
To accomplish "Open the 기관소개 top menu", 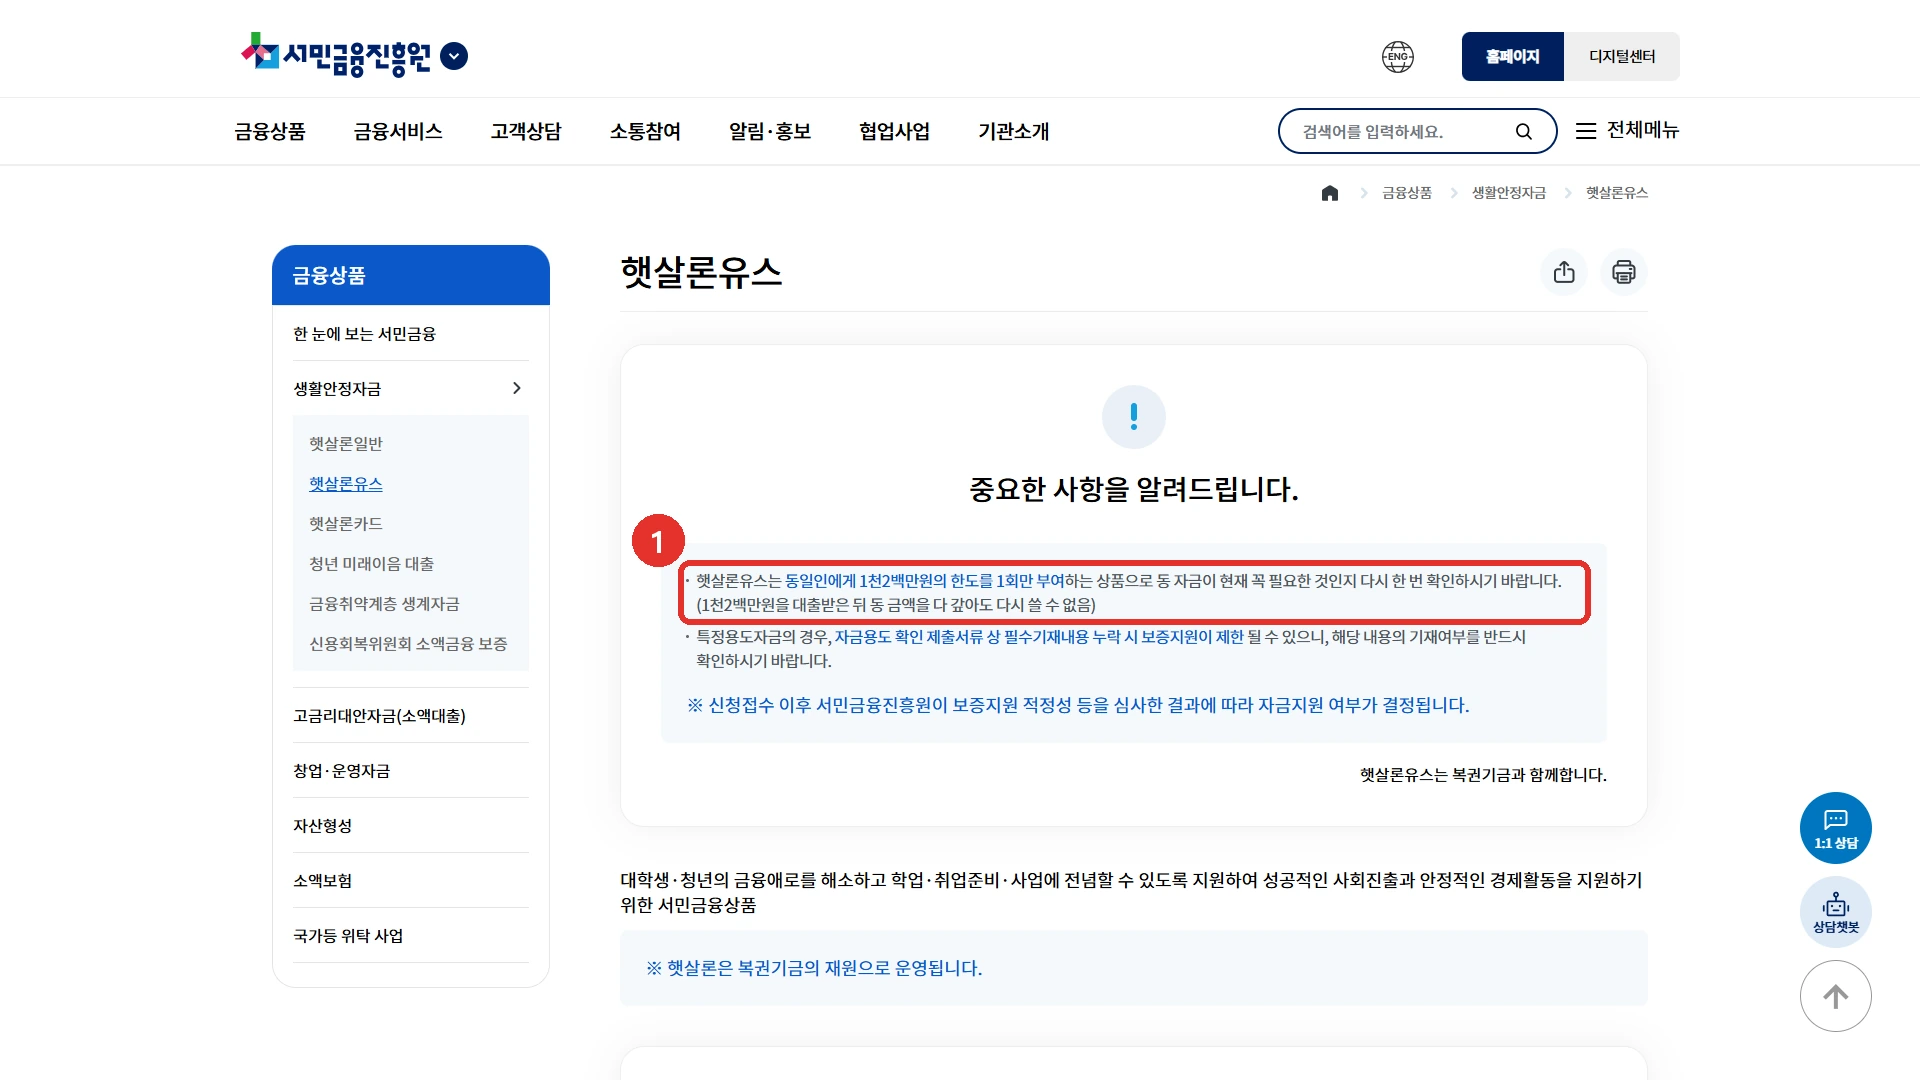I will coord(1013,131).
